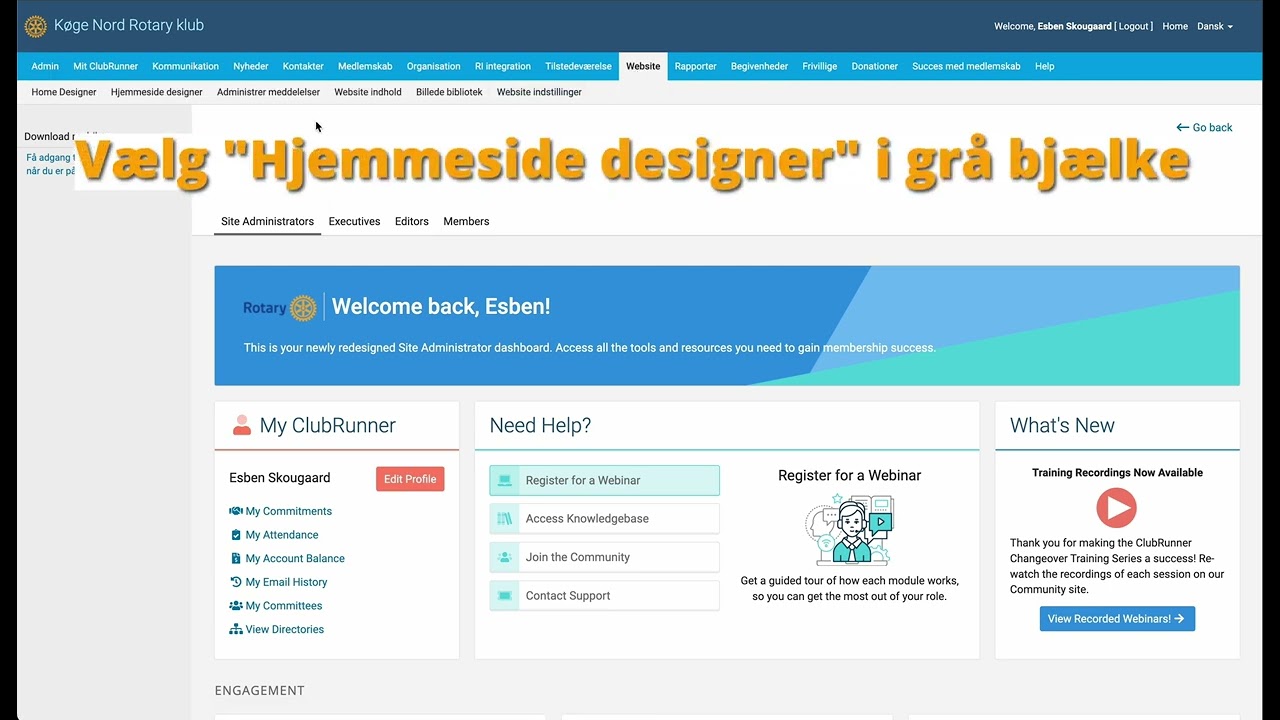Click the laptop icon on Register for a Webinar

pyautogui.click(x=505, y=480)
